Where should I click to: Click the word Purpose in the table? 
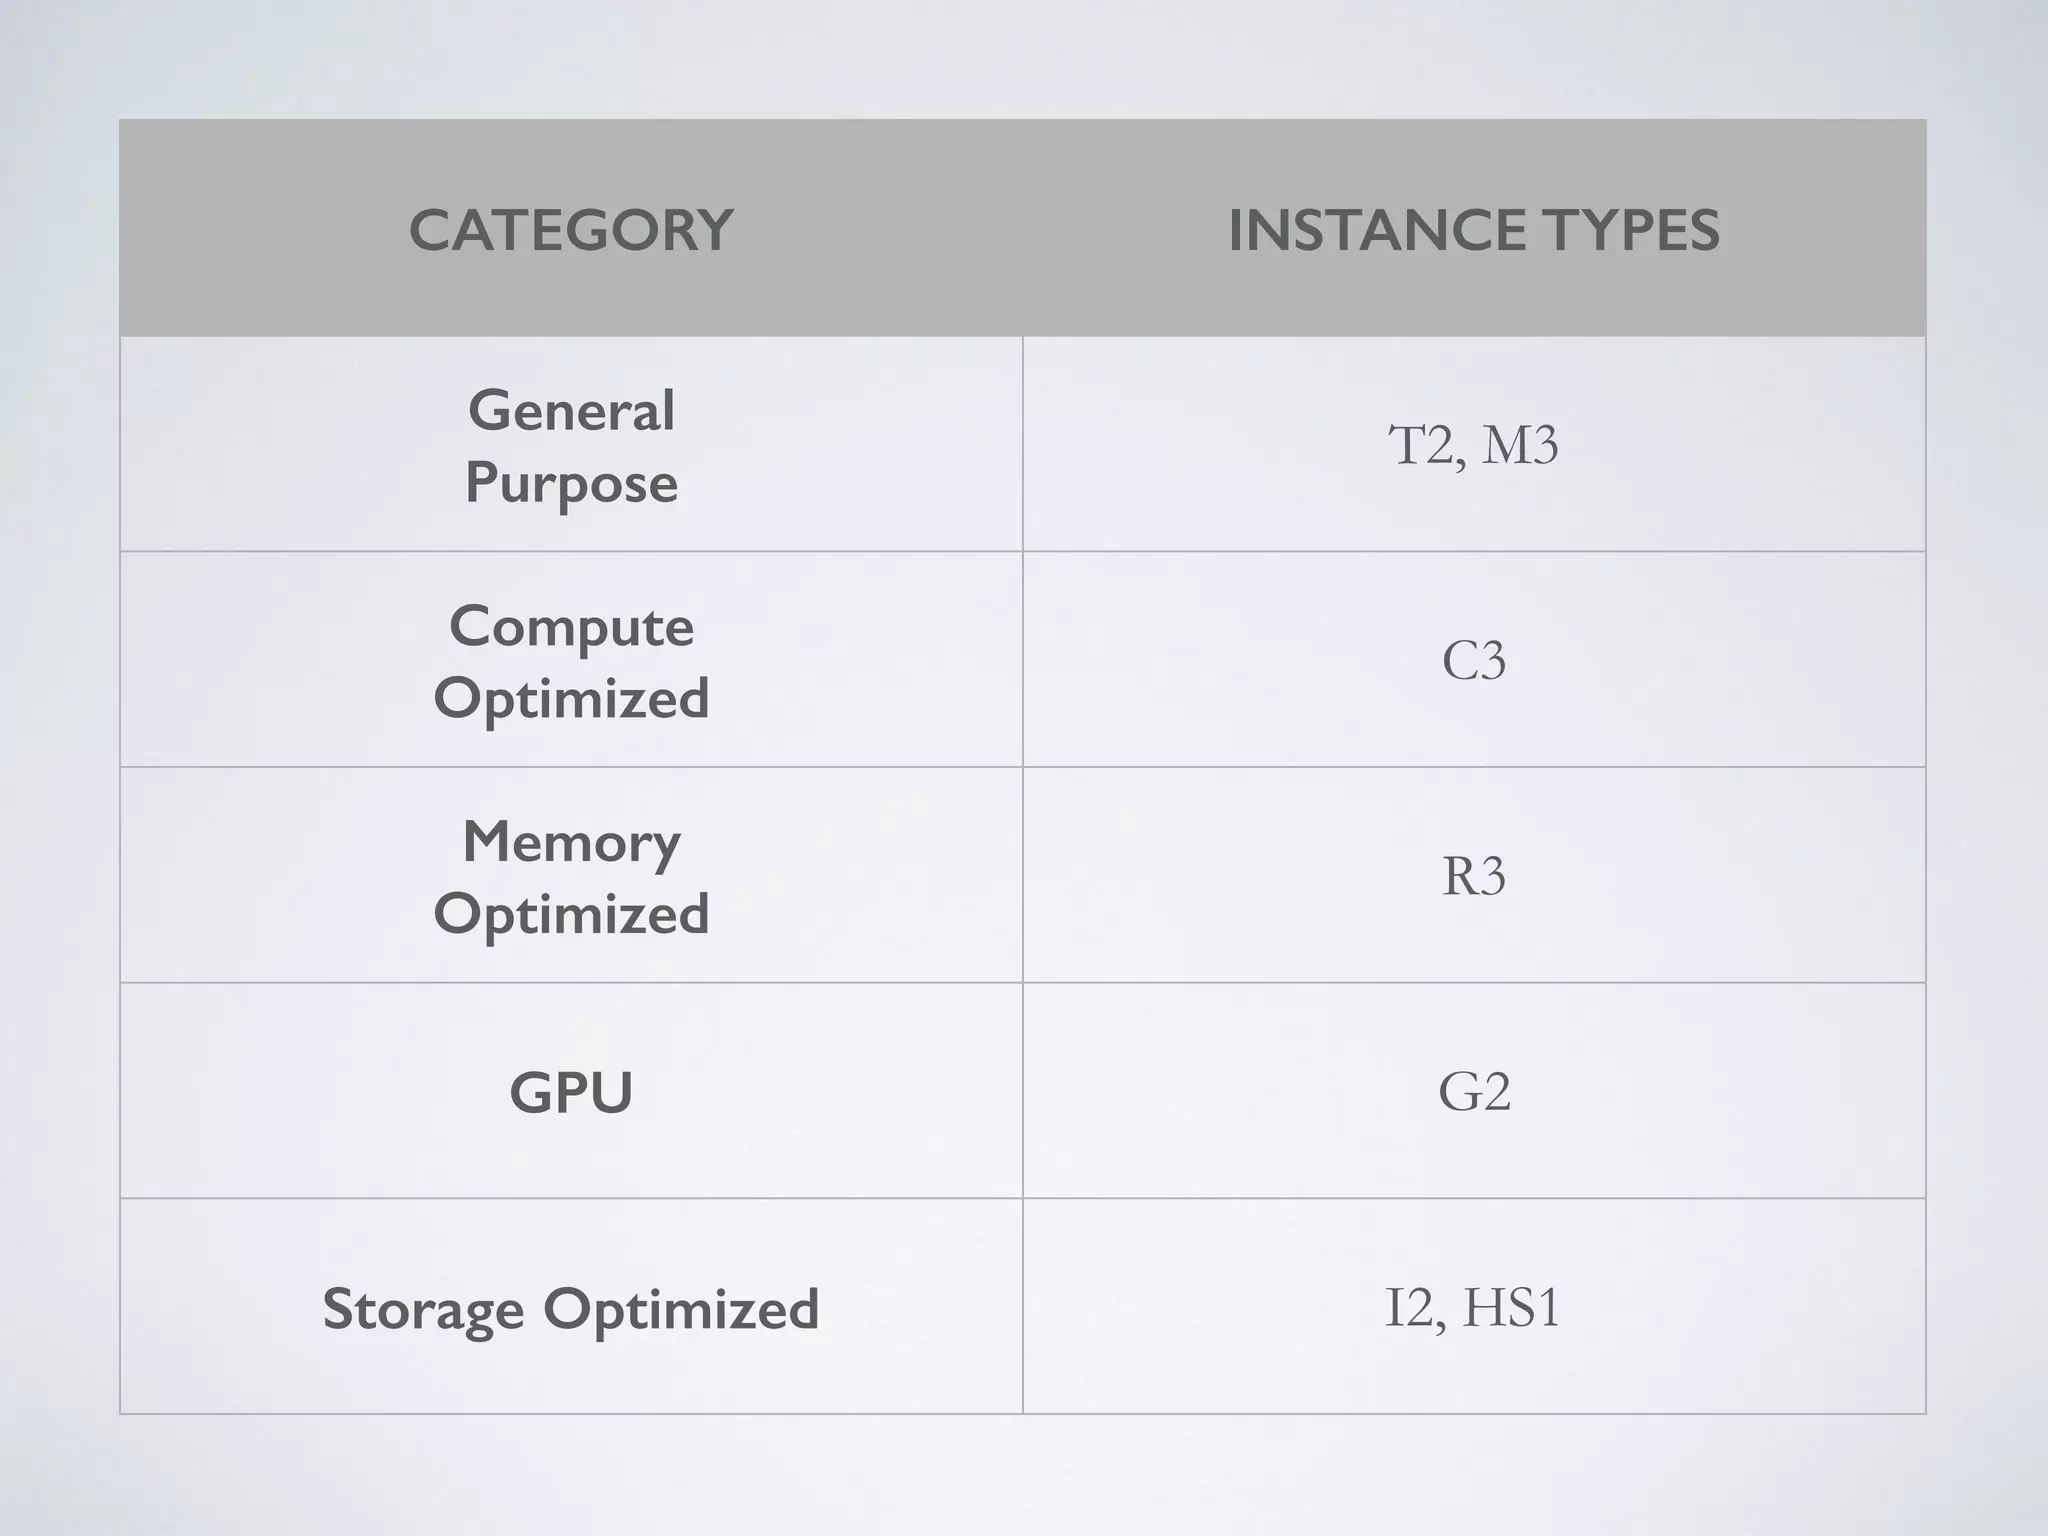click(x=571, y=483)
